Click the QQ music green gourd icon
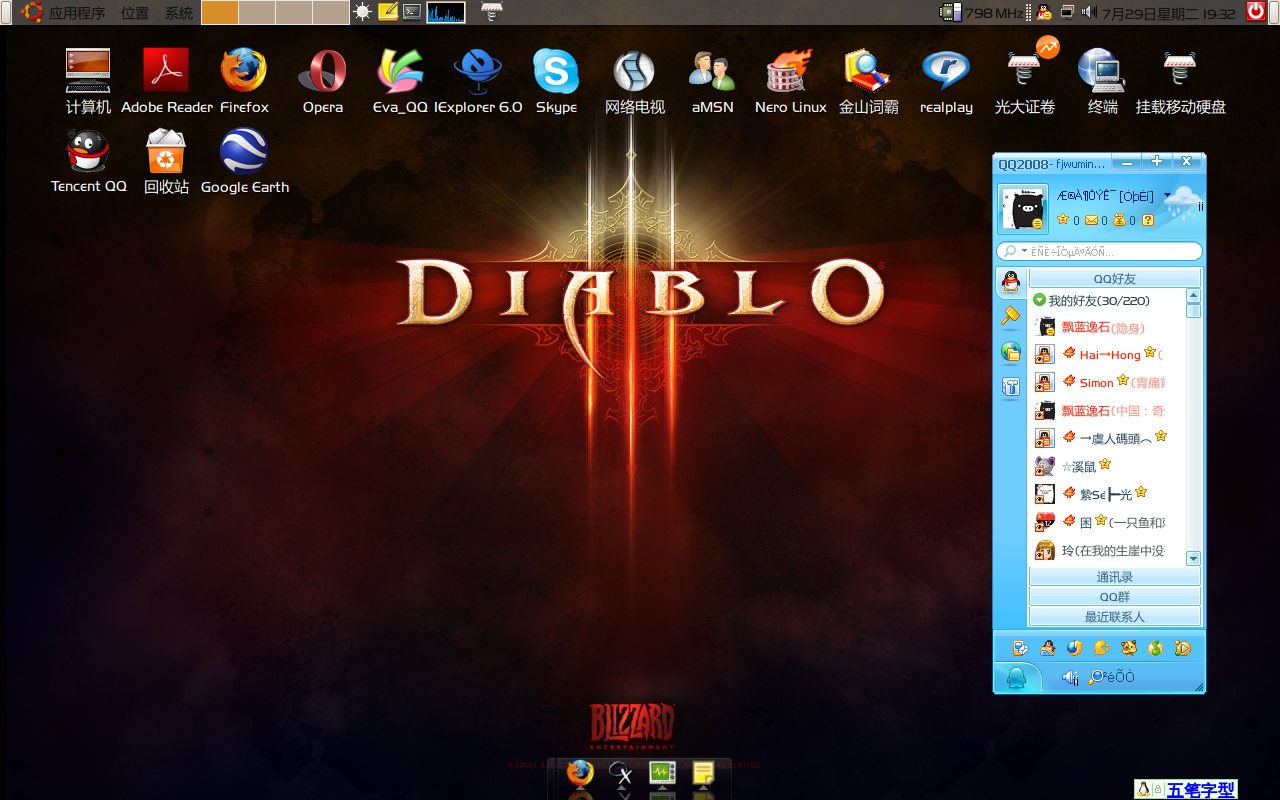1280x800 pixels. (x=1156, y=648)
